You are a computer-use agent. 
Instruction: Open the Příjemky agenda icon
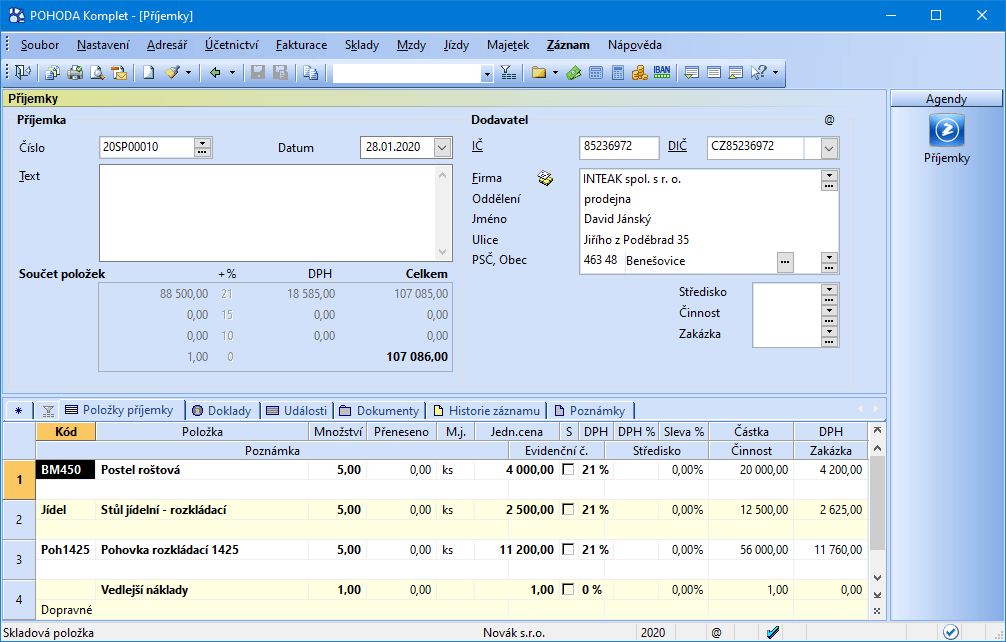(x=946, y=131)
